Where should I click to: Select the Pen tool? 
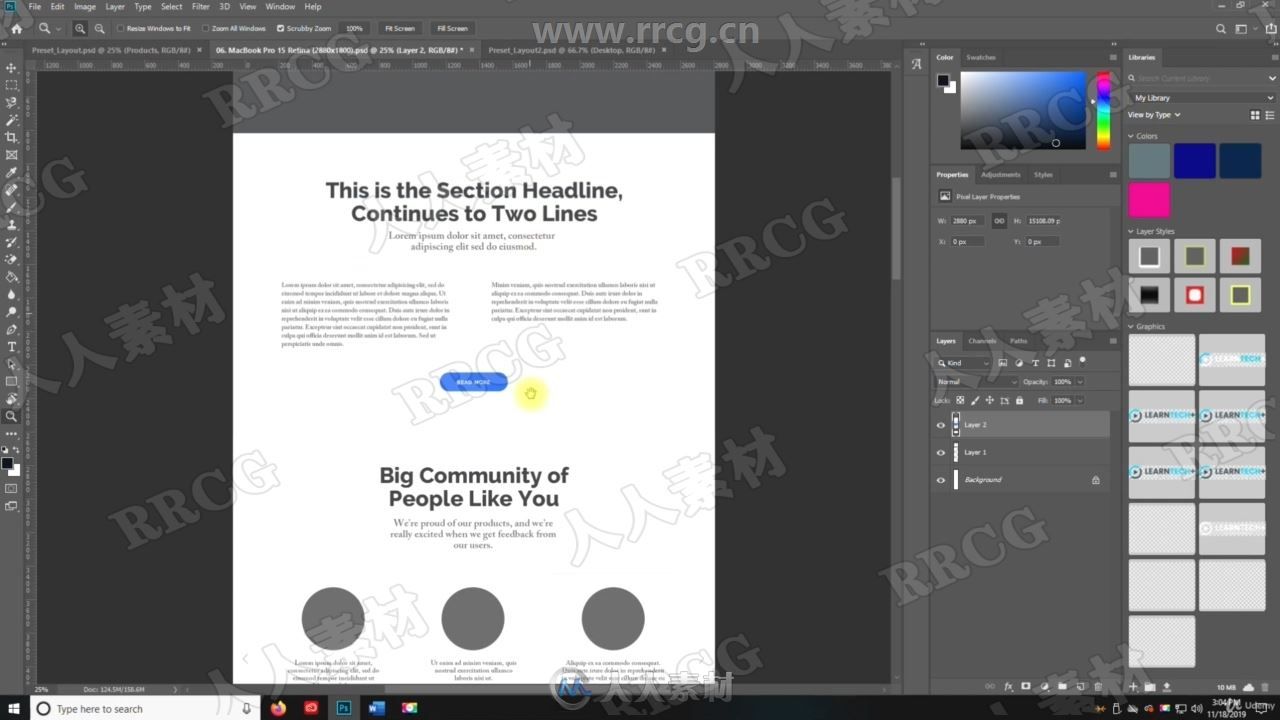[x=12, y=329]
